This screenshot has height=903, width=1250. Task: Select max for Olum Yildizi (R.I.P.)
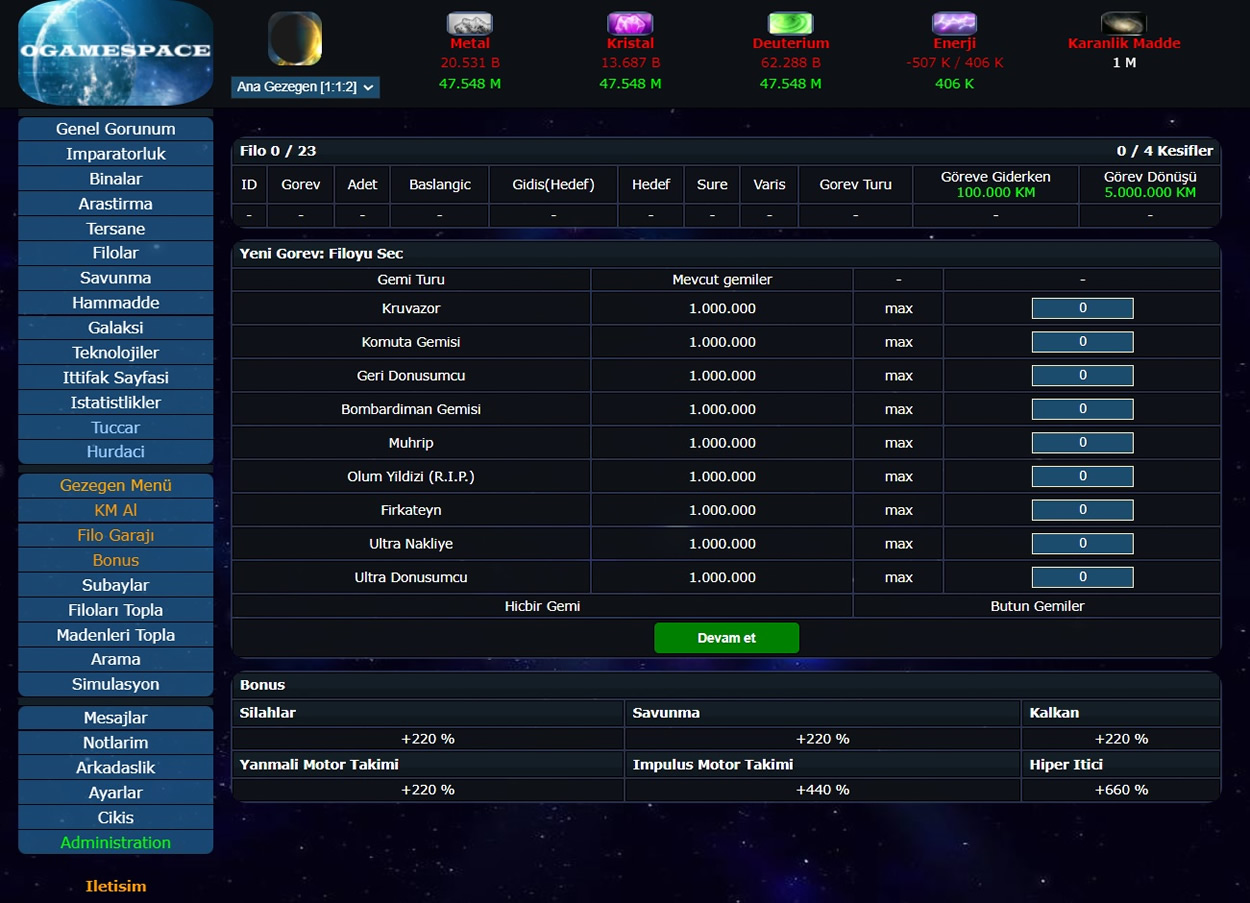898,477
